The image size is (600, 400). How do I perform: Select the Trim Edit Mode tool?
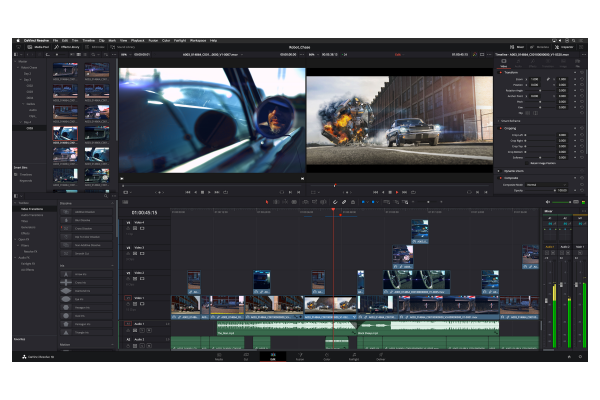[x=276, y=202]
